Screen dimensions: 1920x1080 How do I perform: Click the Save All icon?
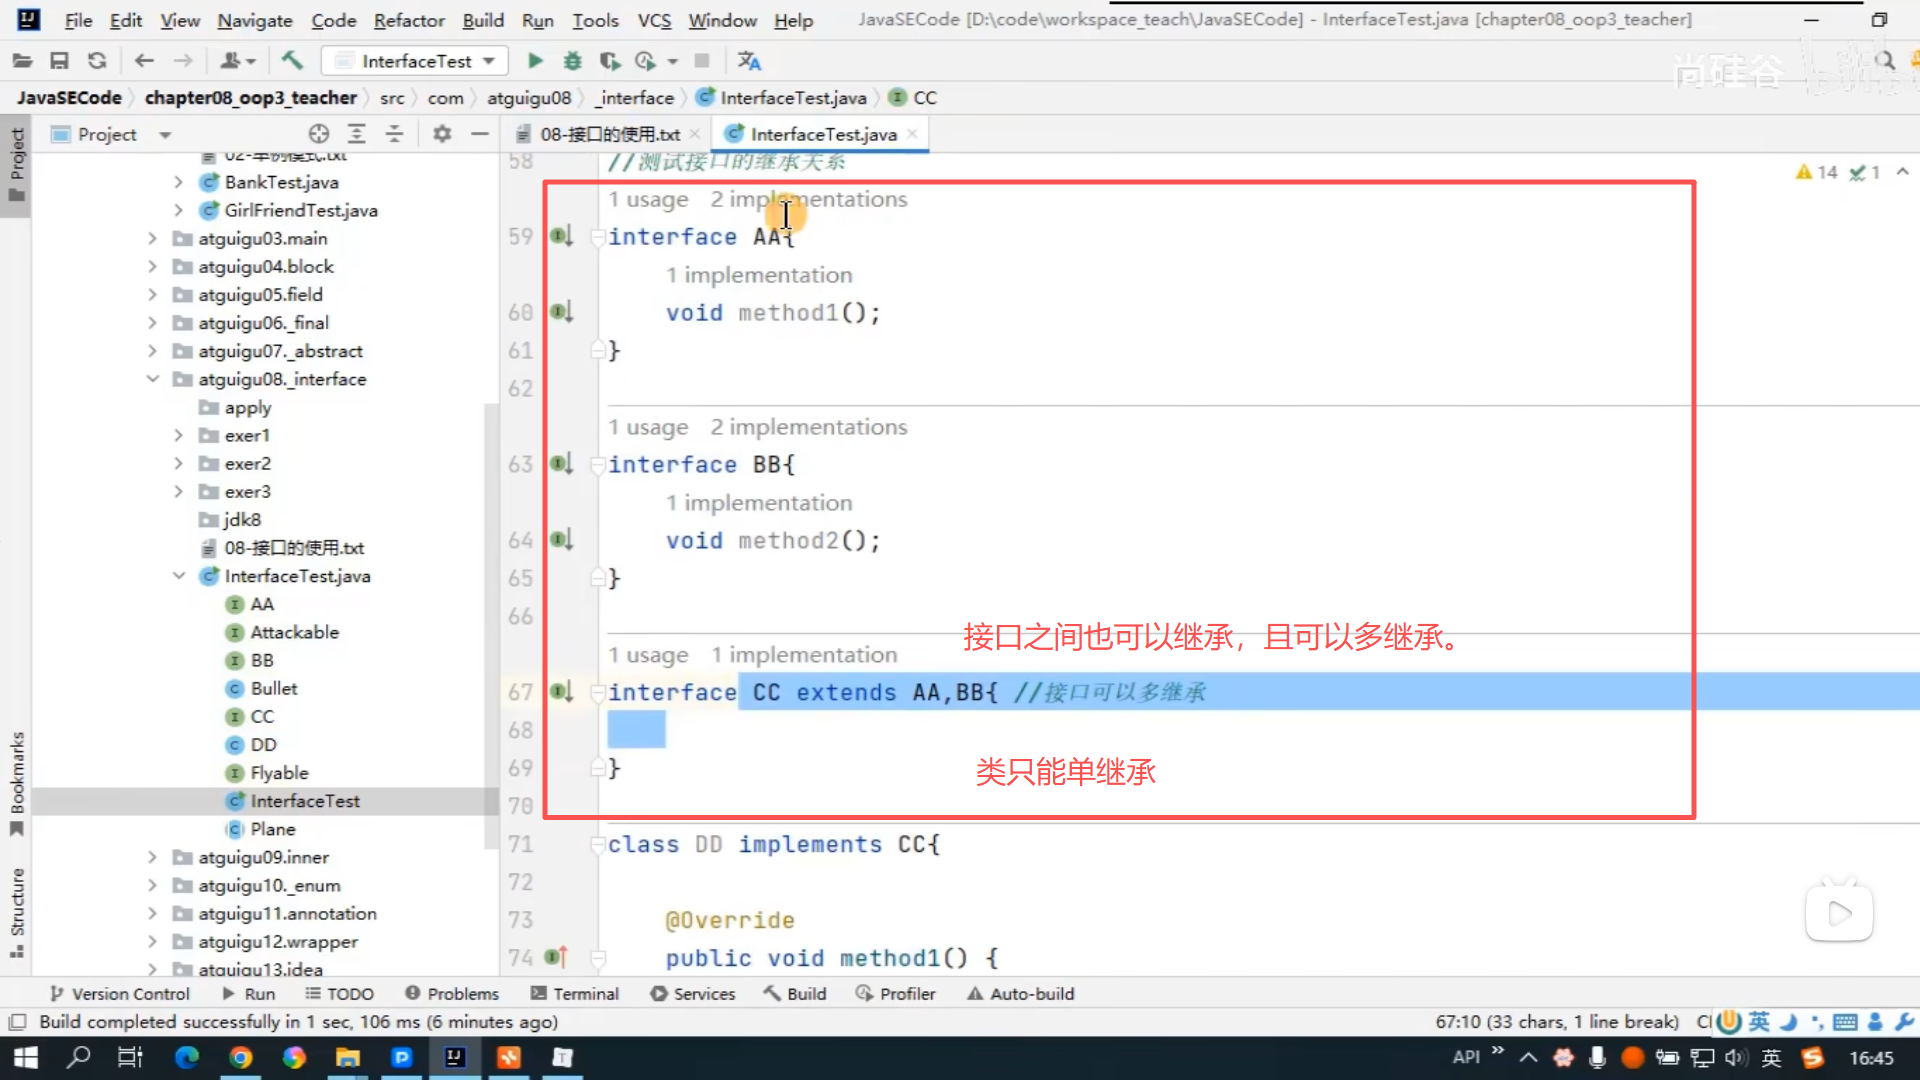tap(59, 61)
